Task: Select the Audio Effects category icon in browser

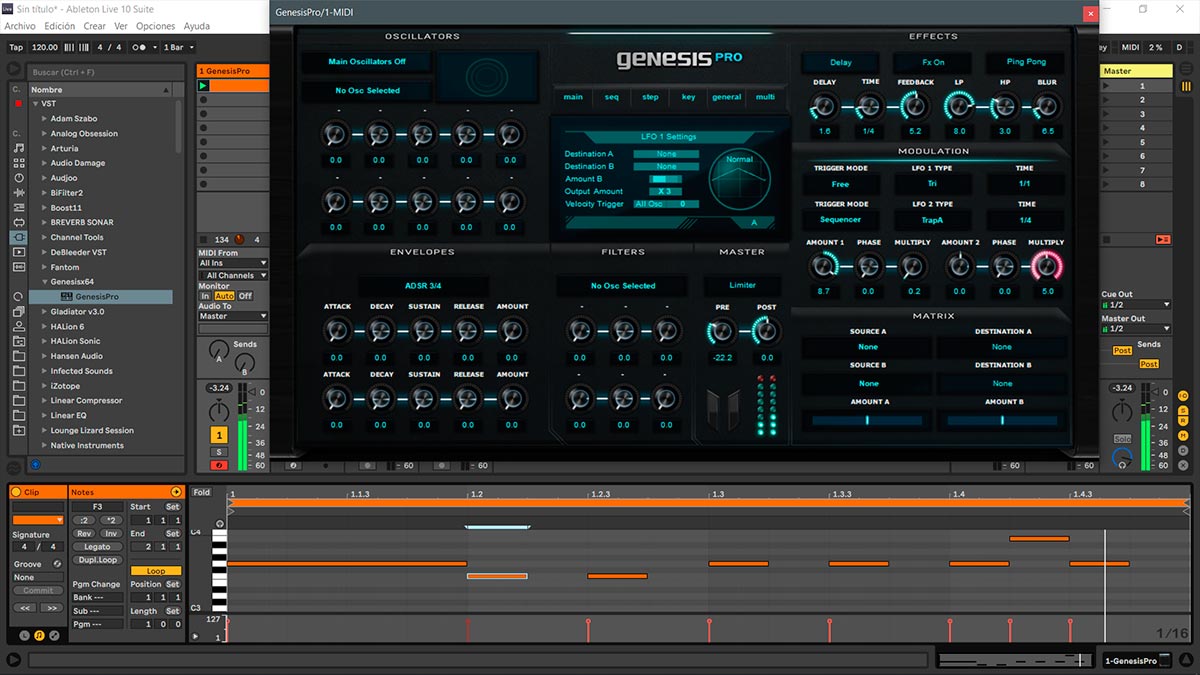Action: (x=19, y=192)
